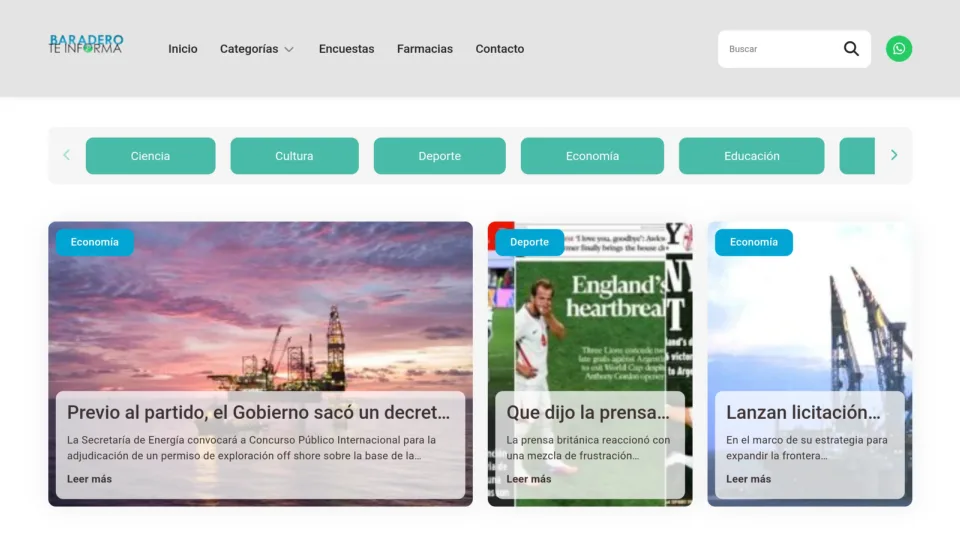Select the Economía category button in carousel

[592, 156]
